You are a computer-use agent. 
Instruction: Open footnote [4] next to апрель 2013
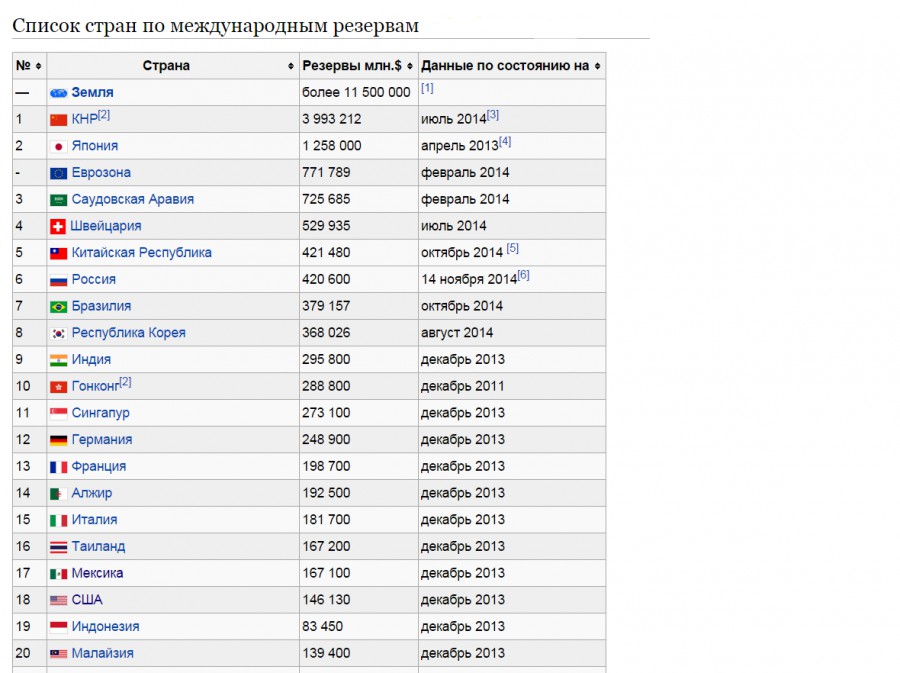point(505,142)
